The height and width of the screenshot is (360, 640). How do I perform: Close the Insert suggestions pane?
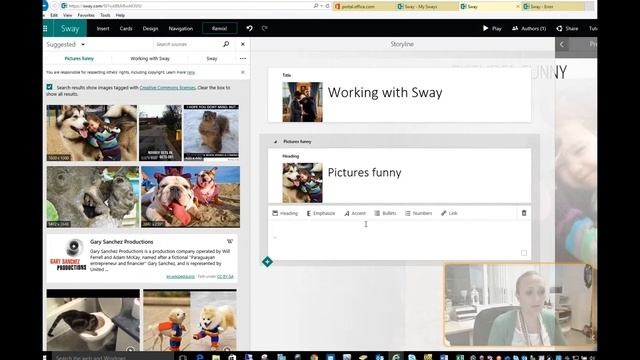[243, 44]
